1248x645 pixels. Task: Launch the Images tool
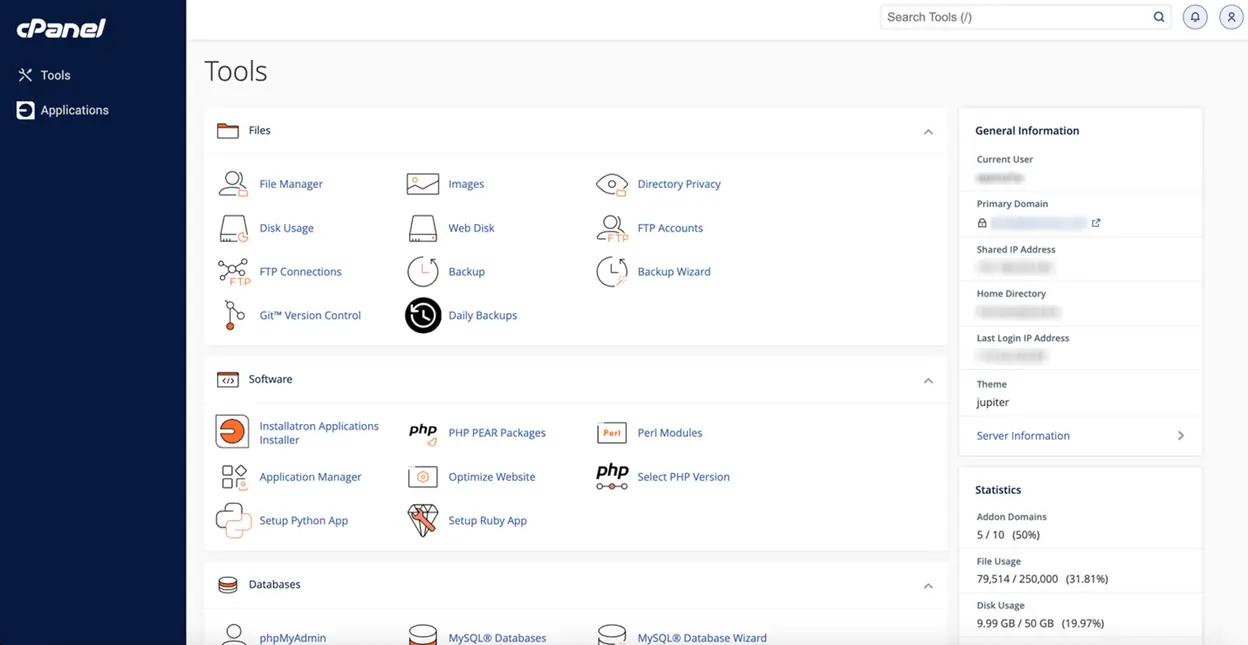466,184
